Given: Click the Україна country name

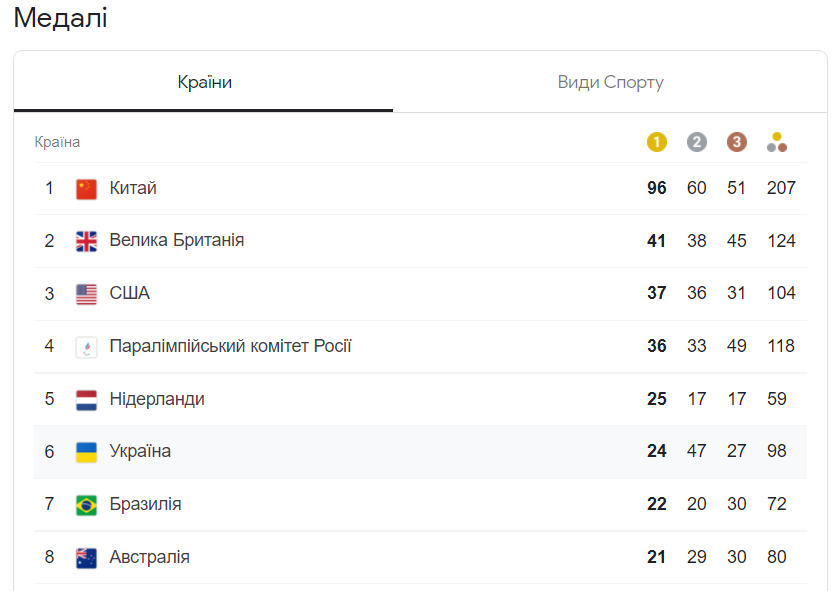Looking at the screenshot, I should 140,452.
